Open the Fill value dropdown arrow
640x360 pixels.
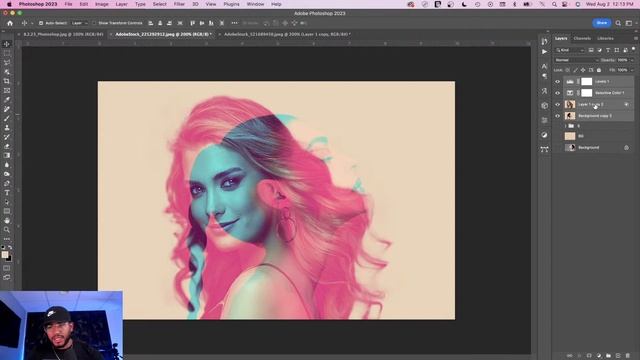(x=632, y=70)
